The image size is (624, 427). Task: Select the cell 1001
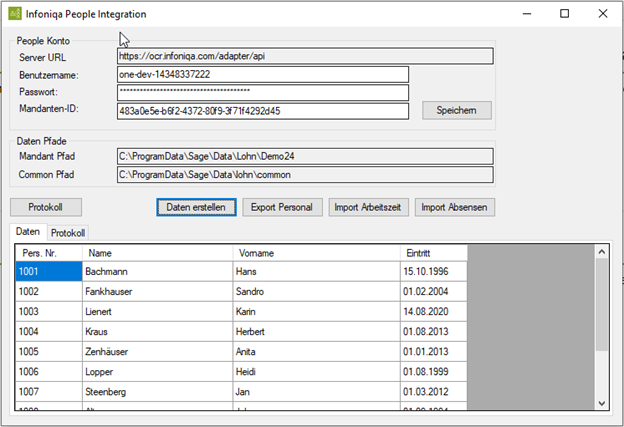pos(49,271)
